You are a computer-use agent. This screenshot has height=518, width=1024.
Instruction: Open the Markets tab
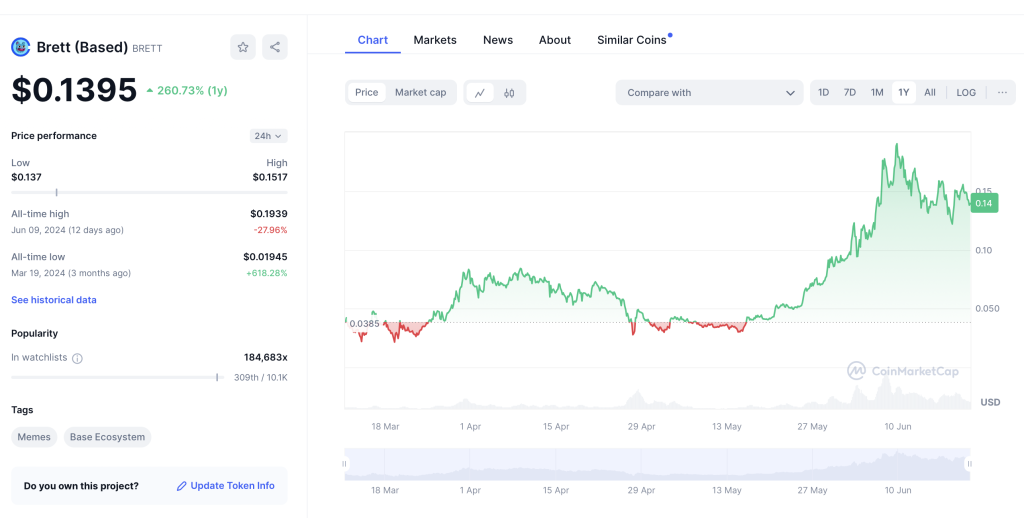(435, 40)
